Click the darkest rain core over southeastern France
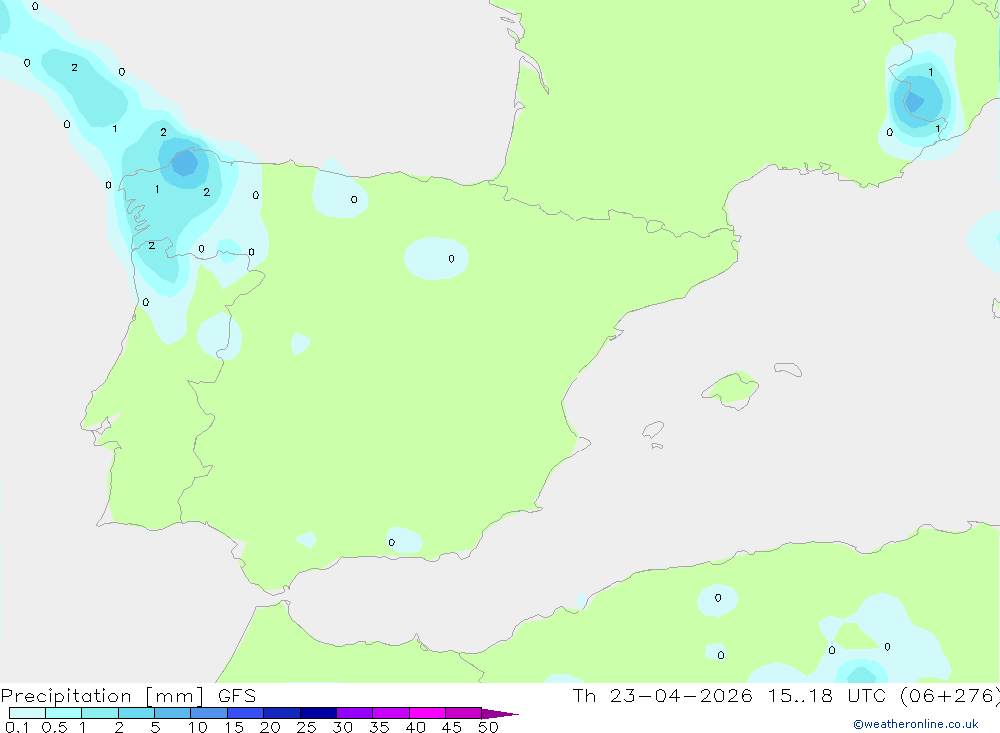The width and height of the screenshot is (1000, 733). 914,101
